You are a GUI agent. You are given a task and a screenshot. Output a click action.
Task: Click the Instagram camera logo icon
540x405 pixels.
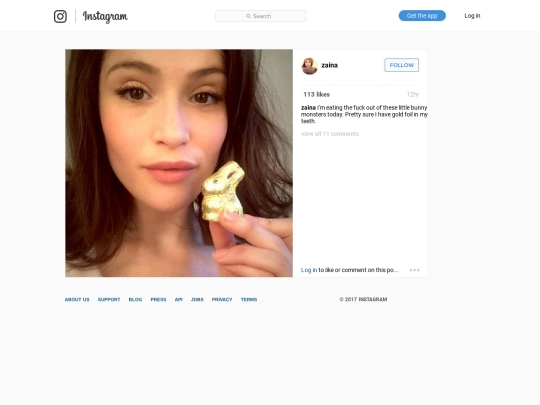pyautogui.click(x=60, y=16)
